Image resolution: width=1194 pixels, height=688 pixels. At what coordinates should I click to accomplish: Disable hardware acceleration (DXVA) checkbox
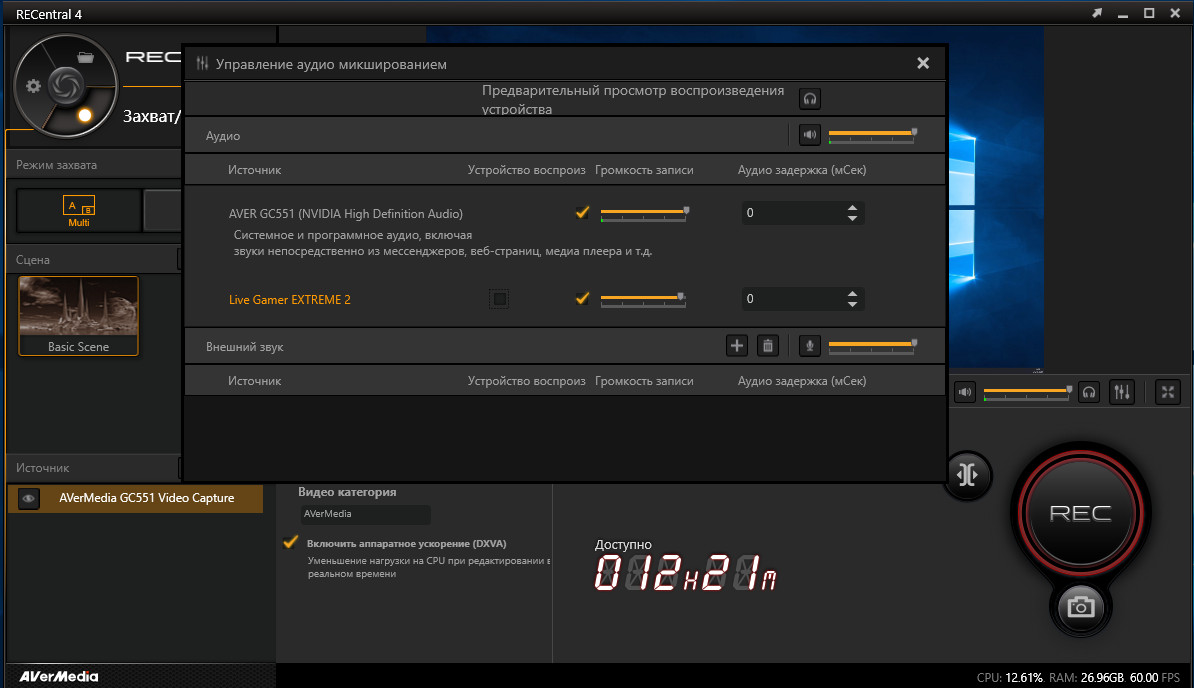click(290, 543)
